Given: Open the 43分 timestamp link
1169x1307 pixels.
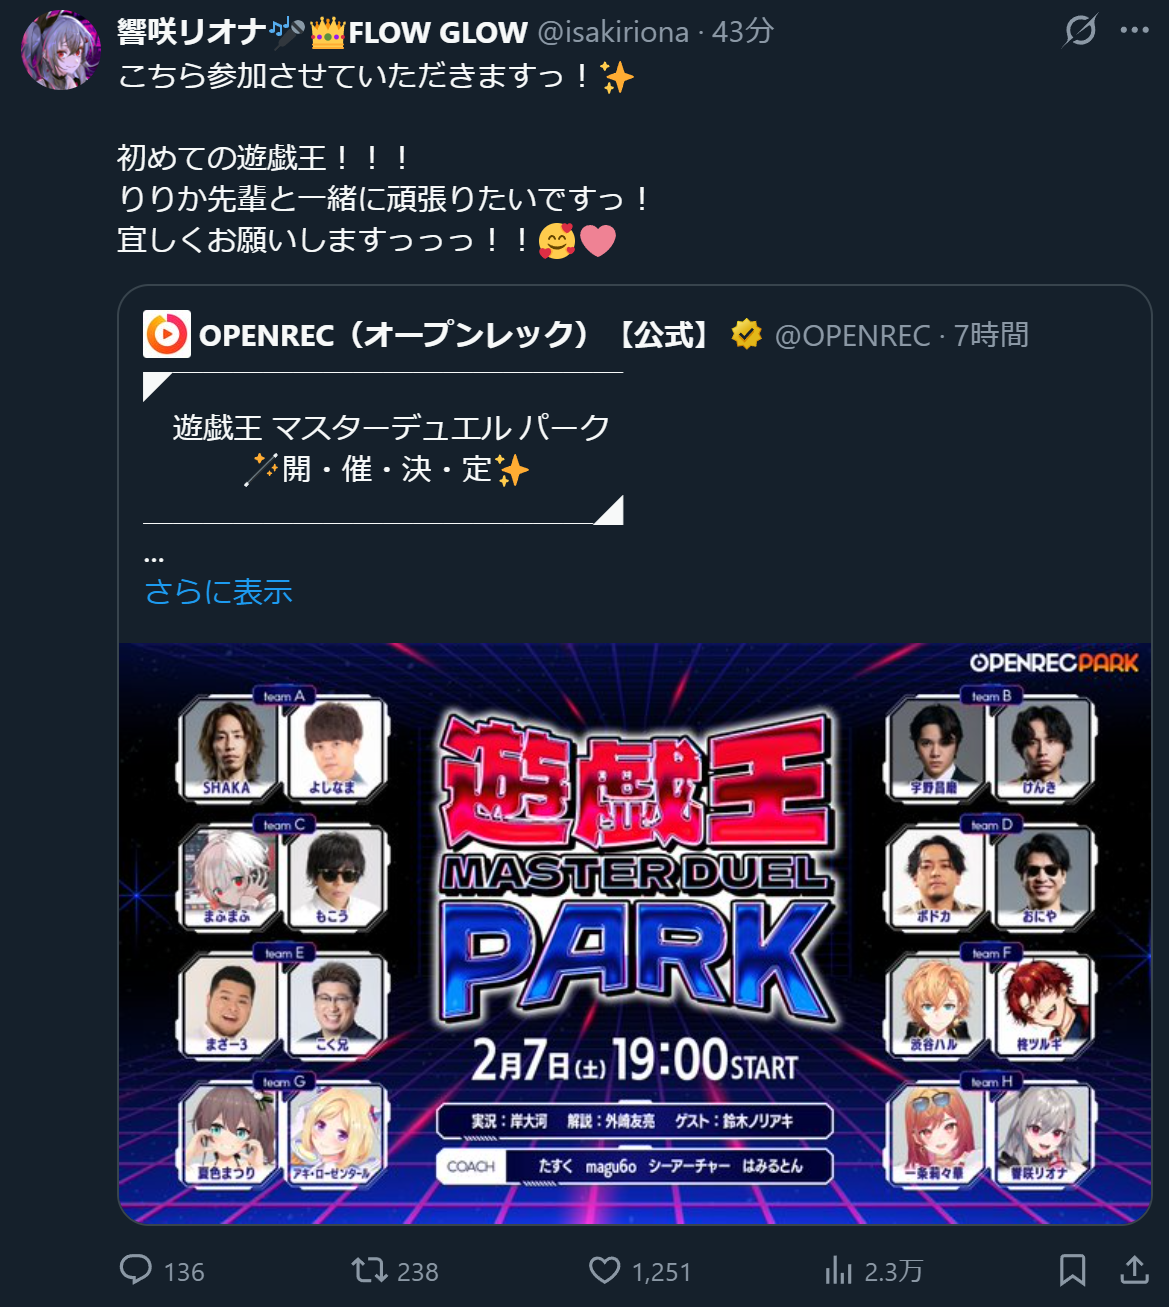Looking at the screenshot, I should click(x=742, y=32).
